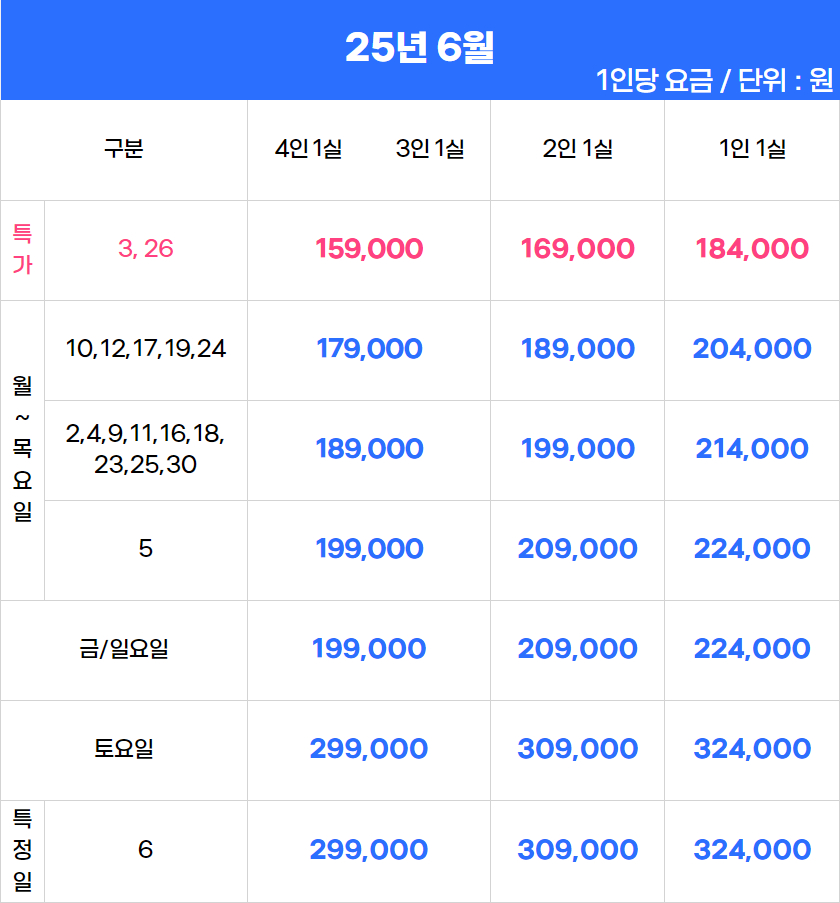Click the 179,000 weekday price
This screenshot has height=903, width=840.
pos(369,348)
